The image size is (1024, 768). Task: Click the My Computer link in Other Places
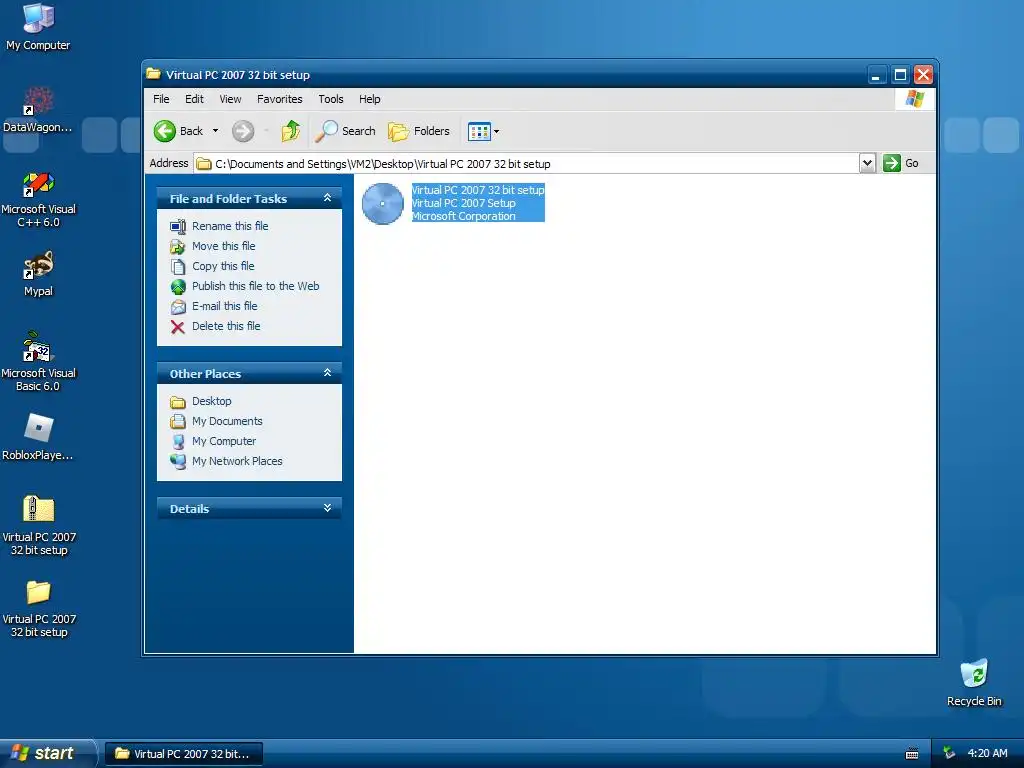pos(224,441)
